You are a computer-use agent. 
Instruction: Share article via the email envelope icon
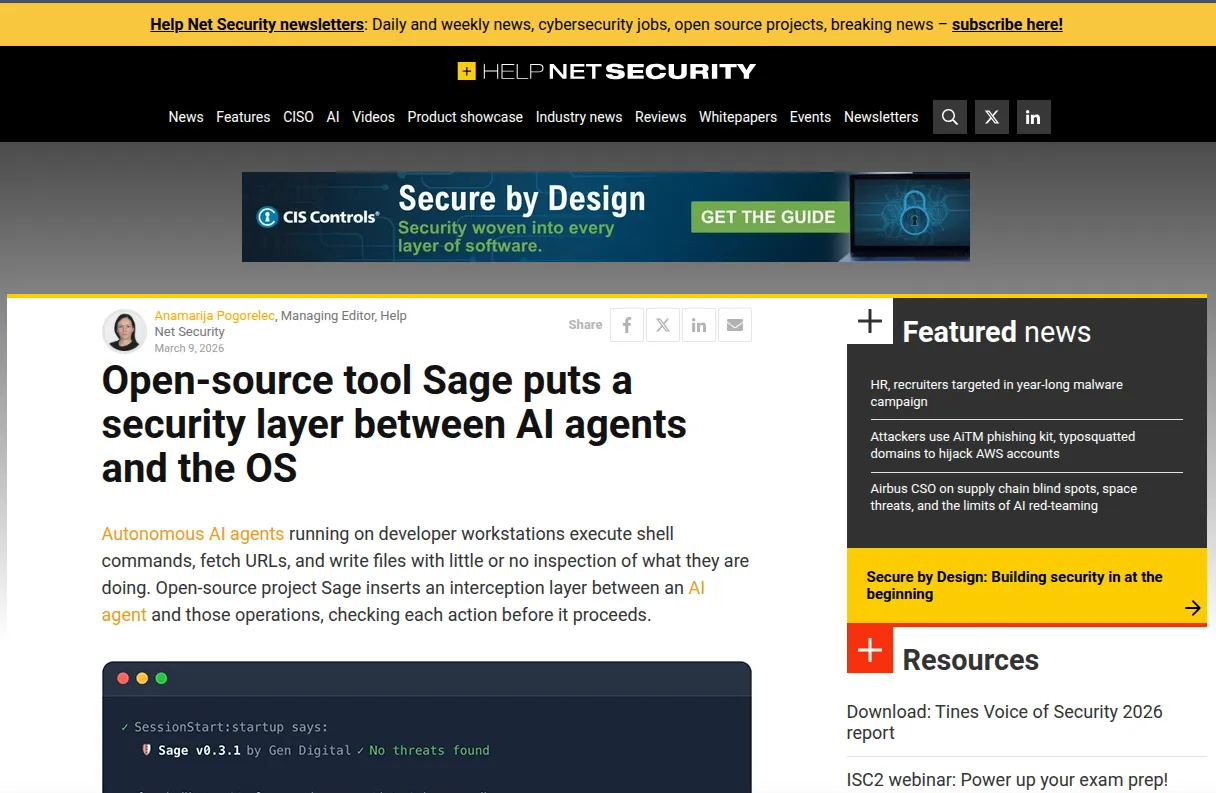735,325
